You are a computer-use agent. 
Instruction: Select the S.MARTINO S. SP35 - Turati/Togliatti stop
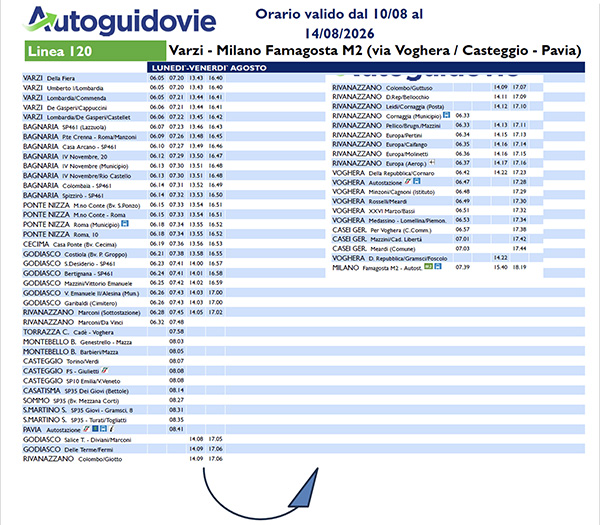tap(75, 420)
